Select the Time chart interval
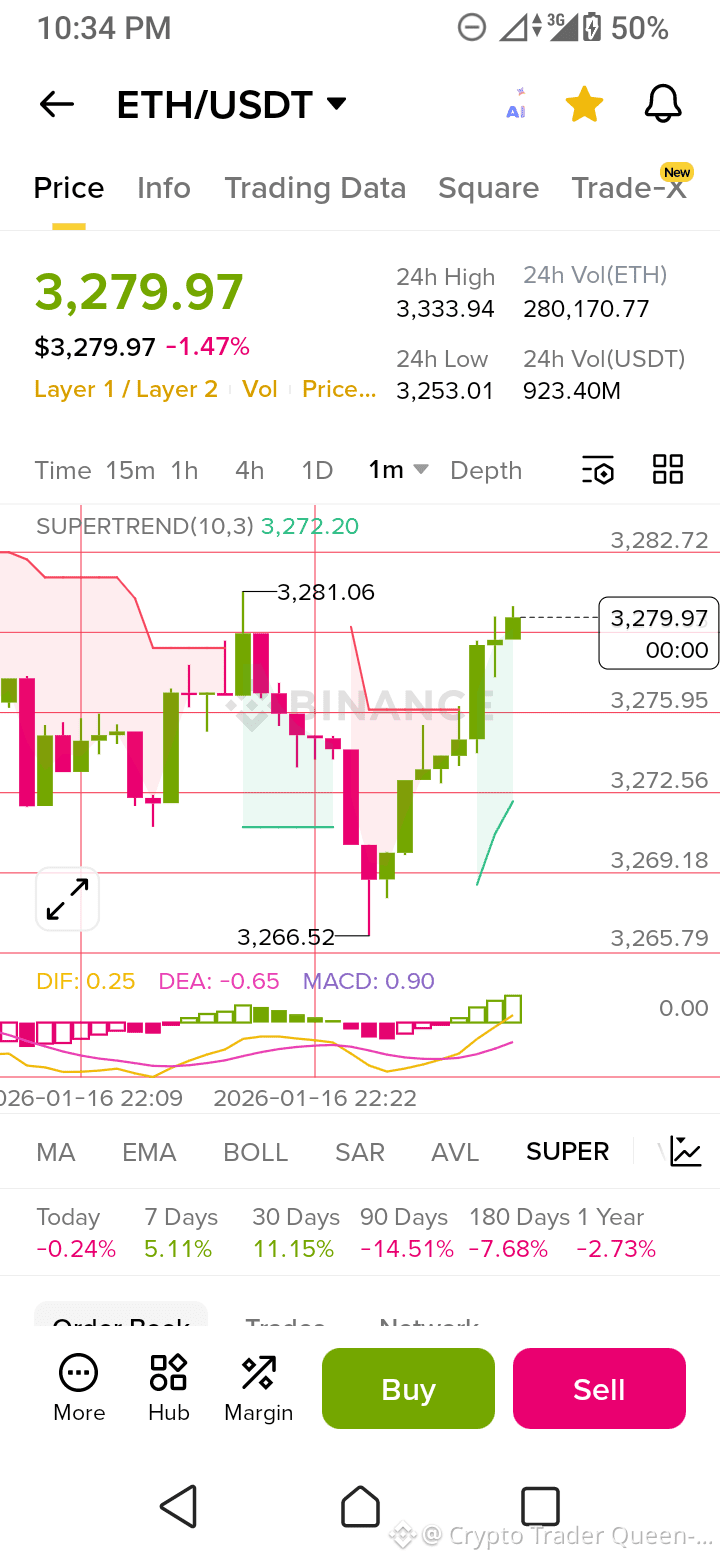720x1560 pixels. [x=63, y=470]
